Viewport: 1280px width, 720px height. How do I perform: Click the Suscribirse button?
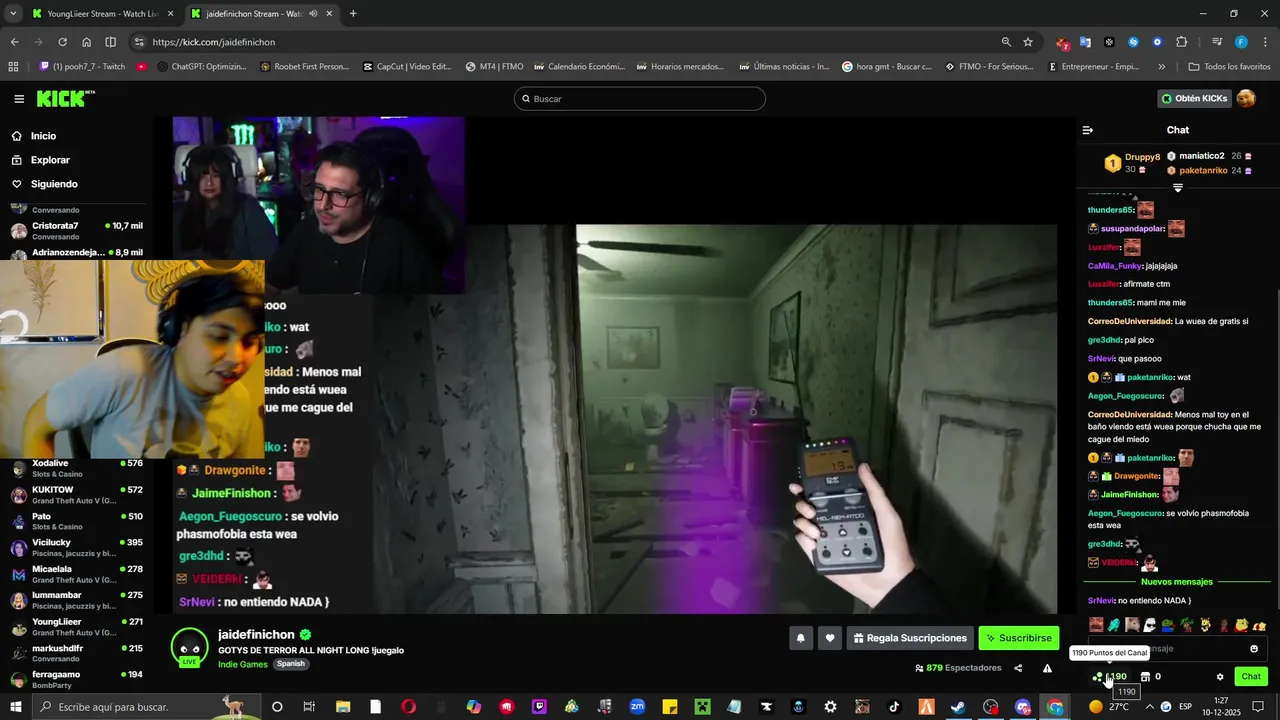(1019, 638)
